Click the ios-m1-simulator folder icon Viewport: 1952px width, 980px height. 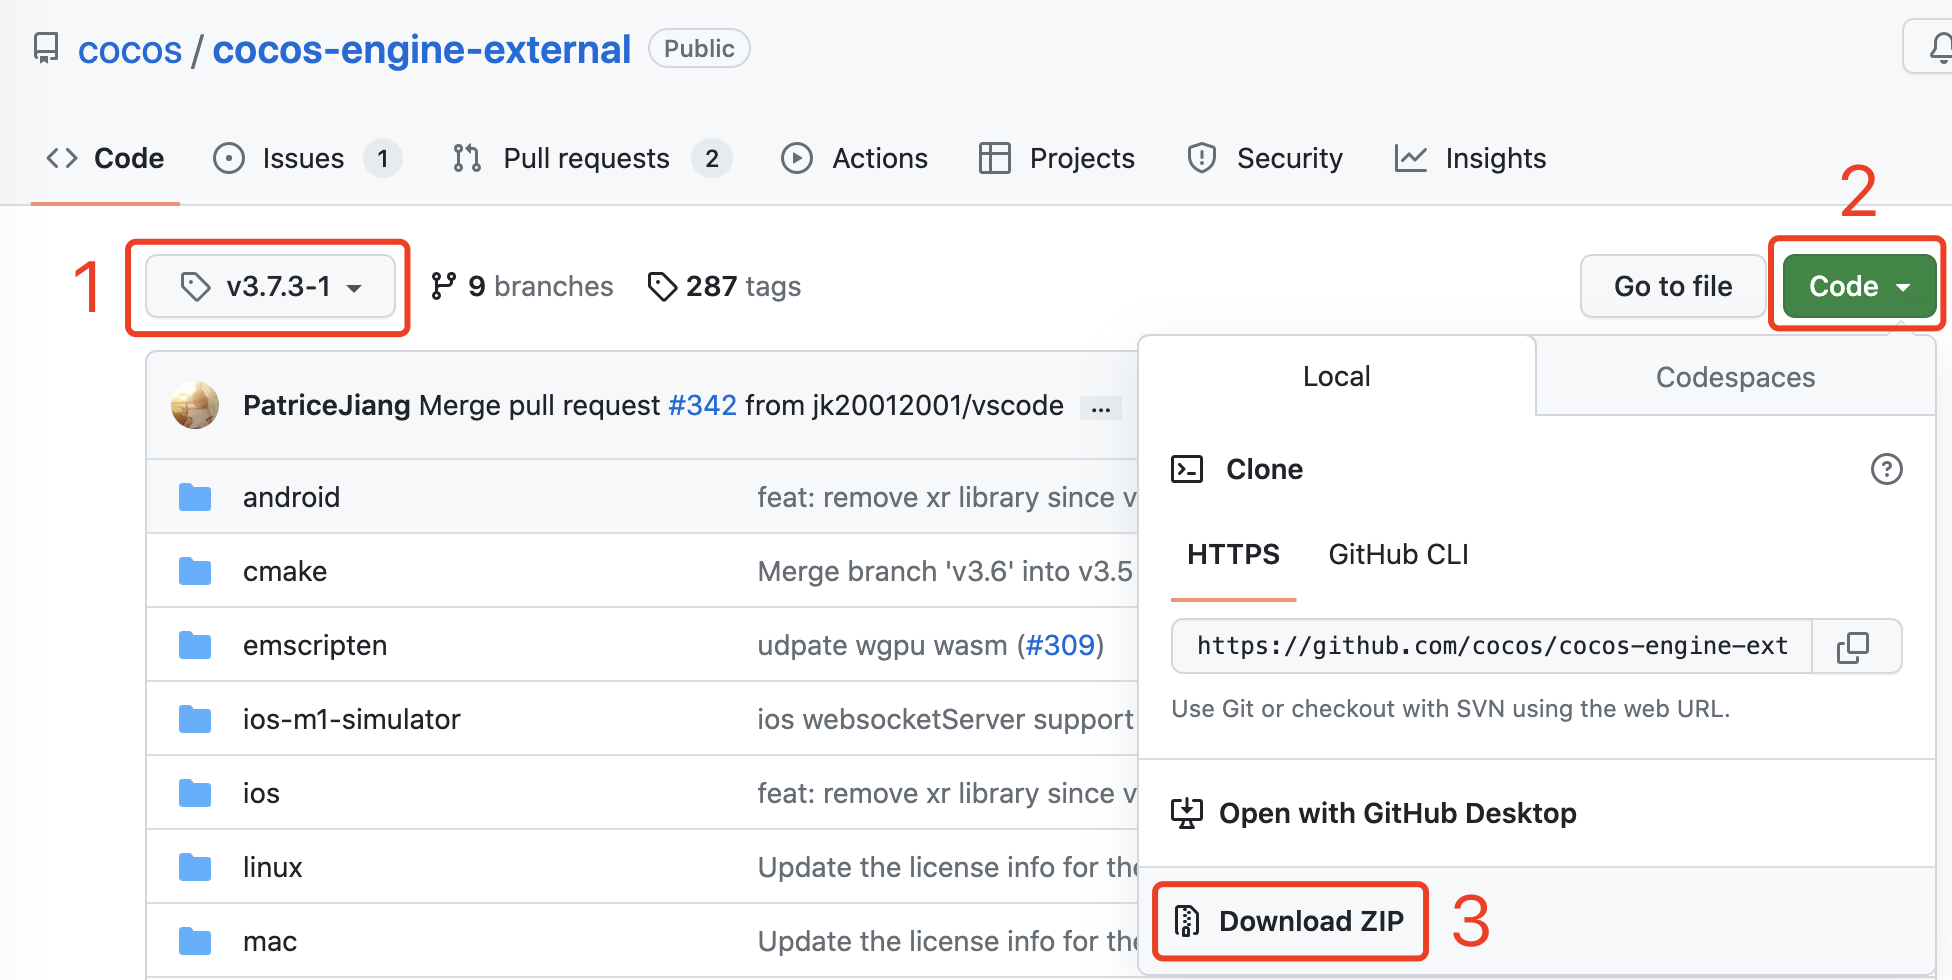pos(195,719)
